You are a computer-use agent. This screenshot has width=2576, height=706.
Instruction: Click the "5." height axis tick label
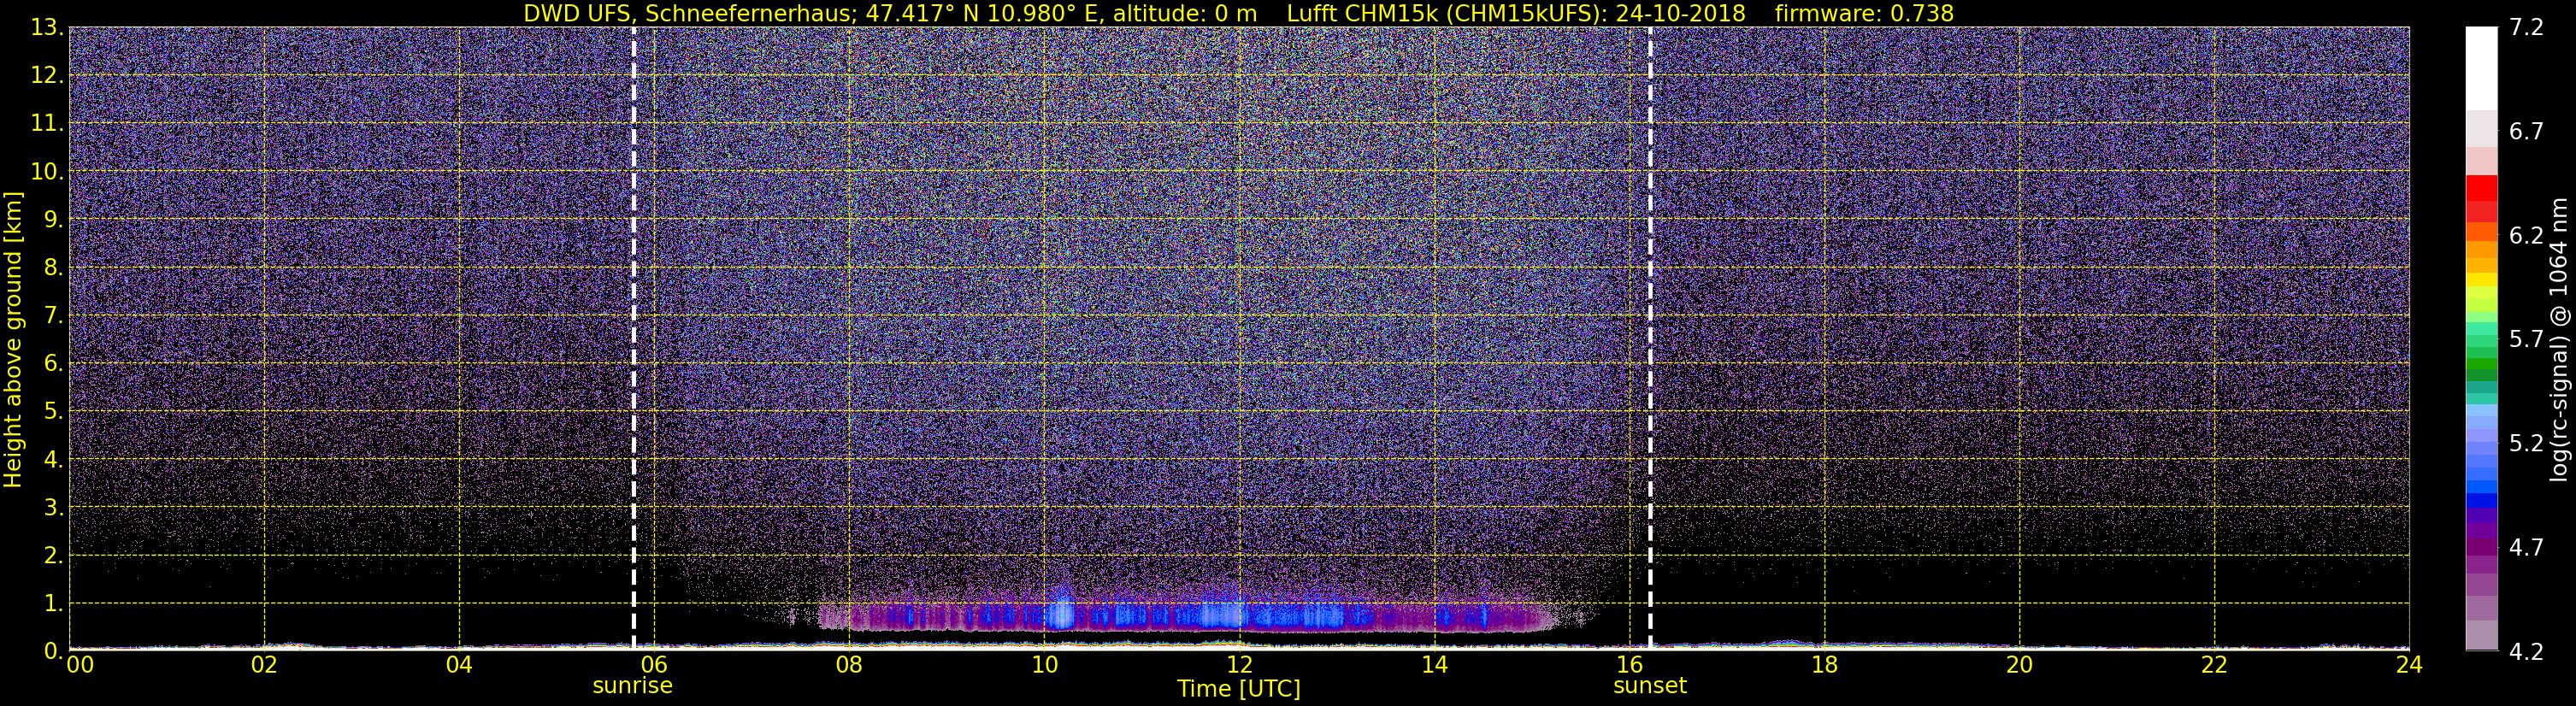tap(53, 412)
